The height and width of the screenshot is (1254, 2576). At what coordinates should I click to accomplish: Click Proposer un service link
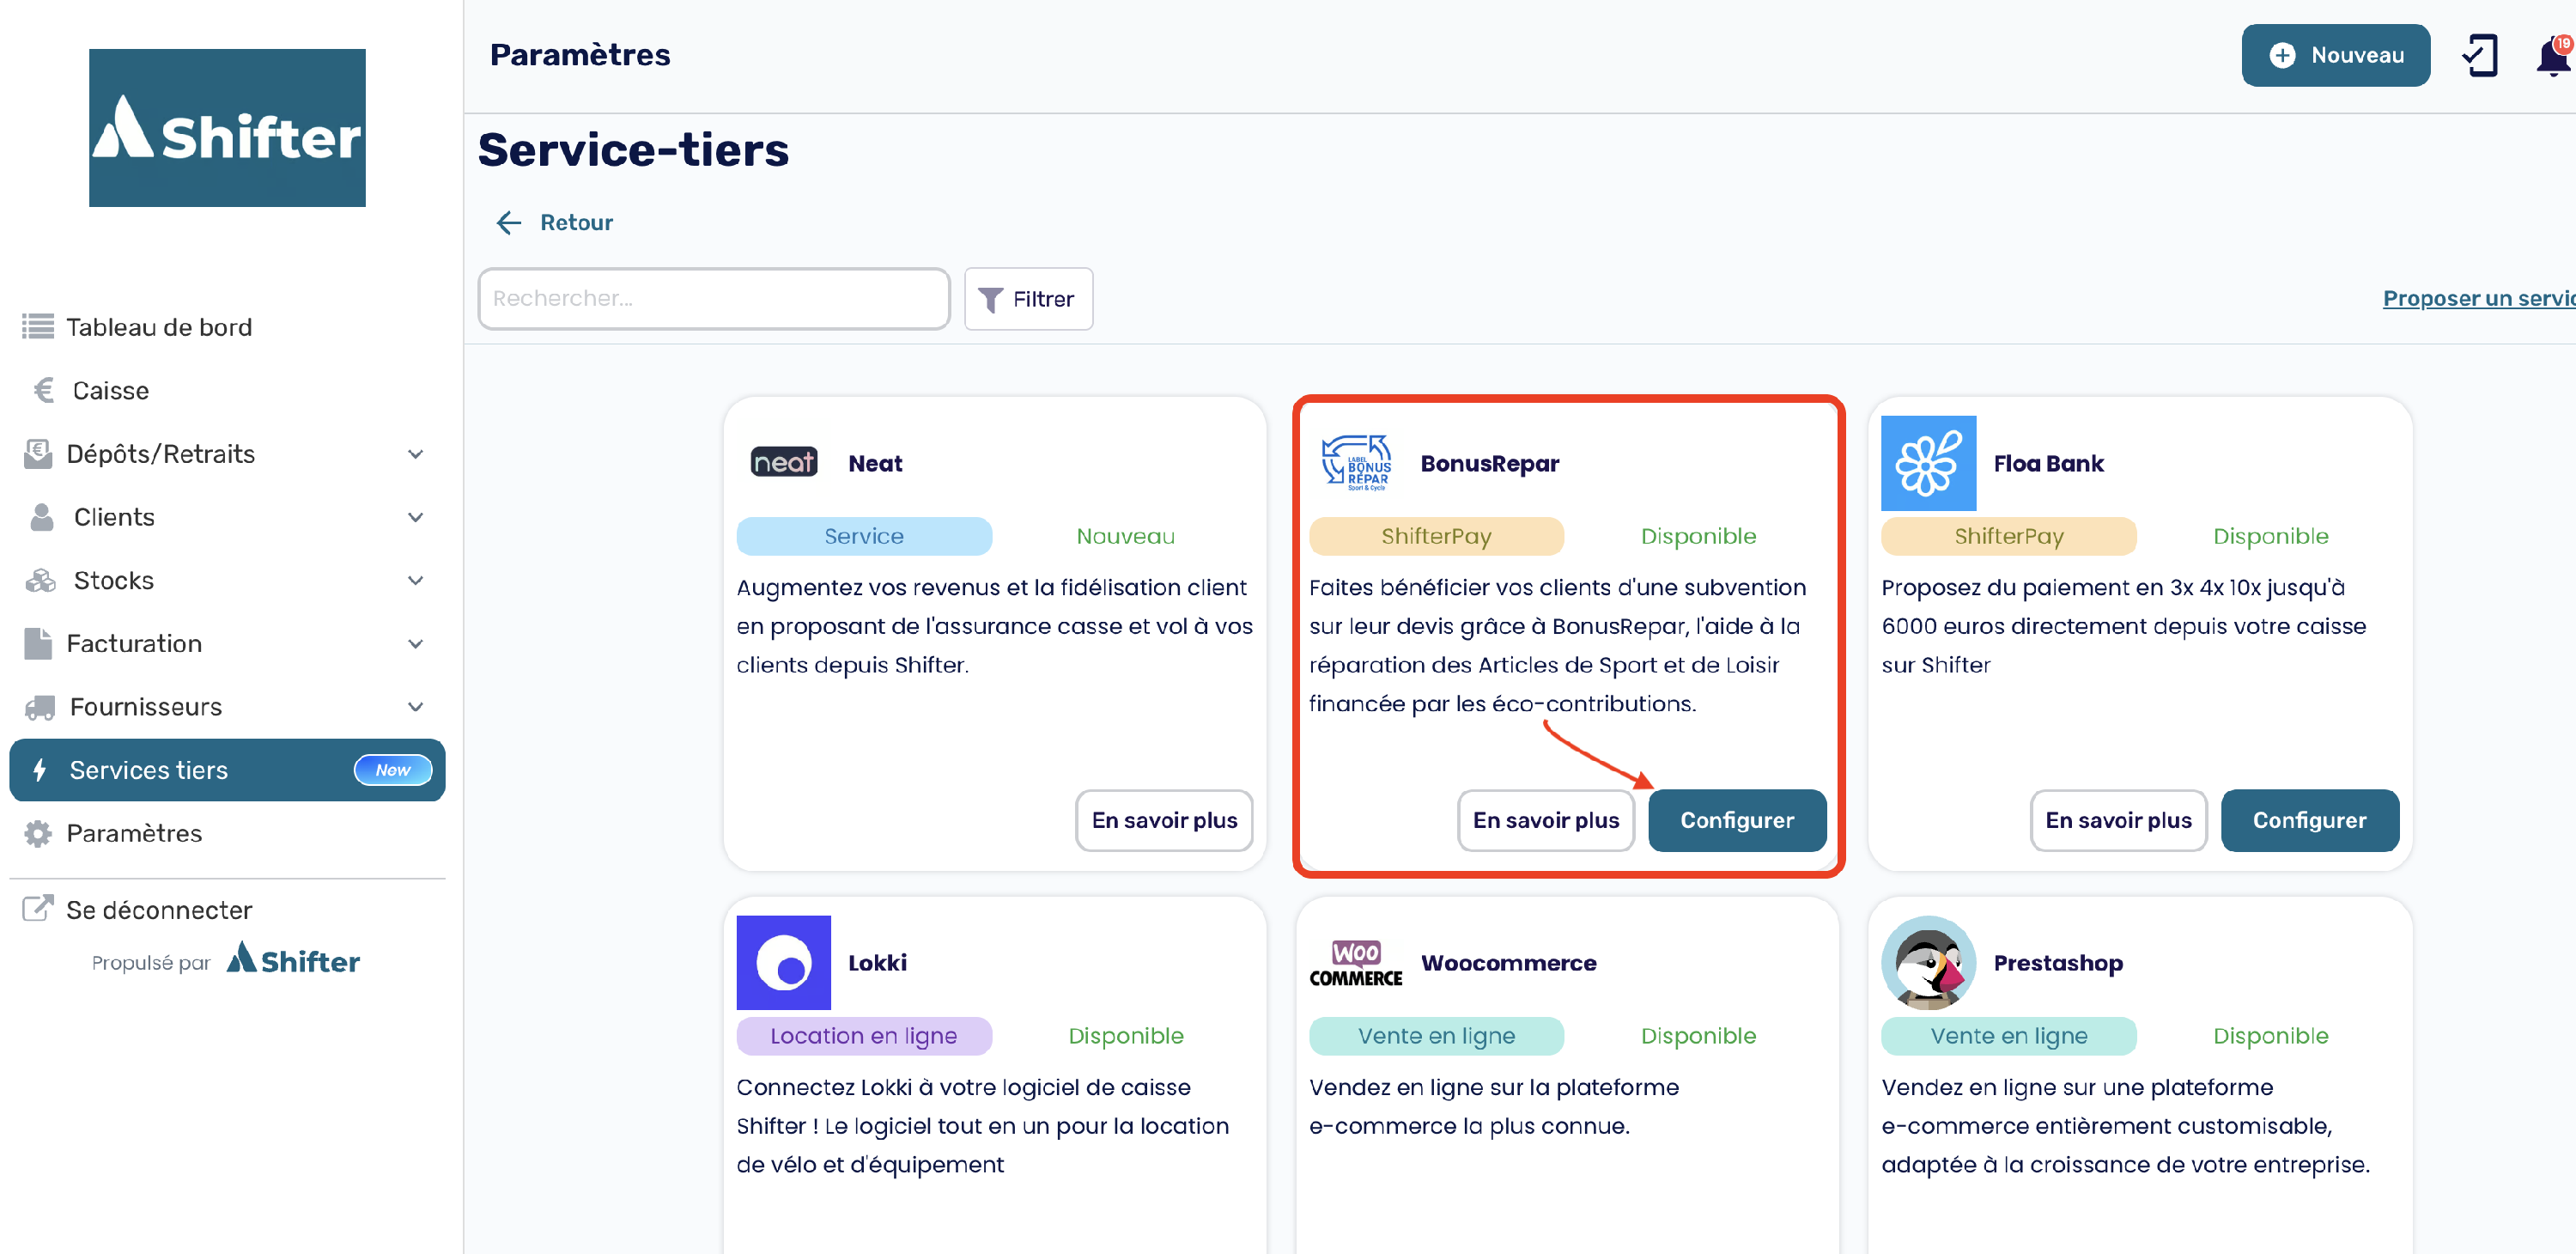[2478, 298]
